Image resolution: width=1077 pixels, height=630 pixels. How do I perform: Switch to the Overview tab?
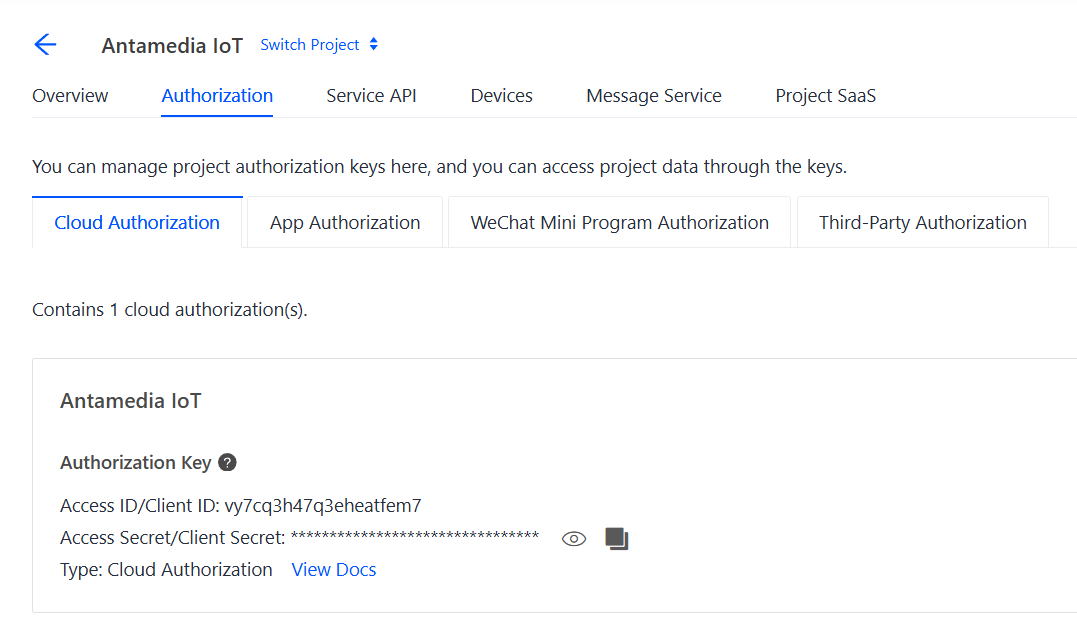(70, 96)
